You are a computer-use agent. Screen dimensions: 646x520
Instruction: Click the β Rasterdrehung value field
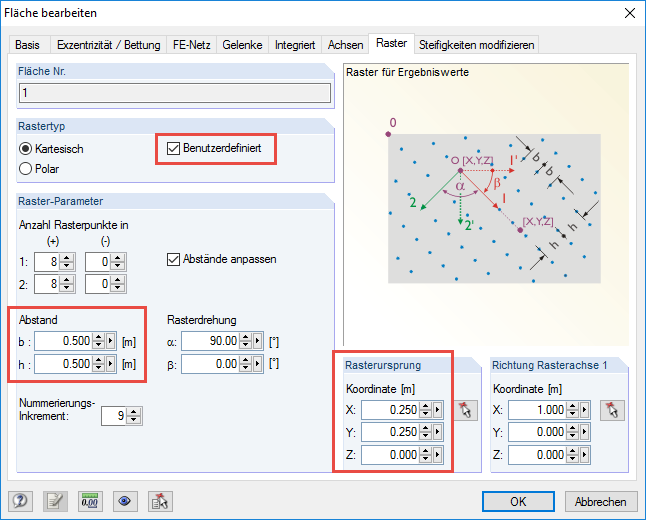point(211,364)
